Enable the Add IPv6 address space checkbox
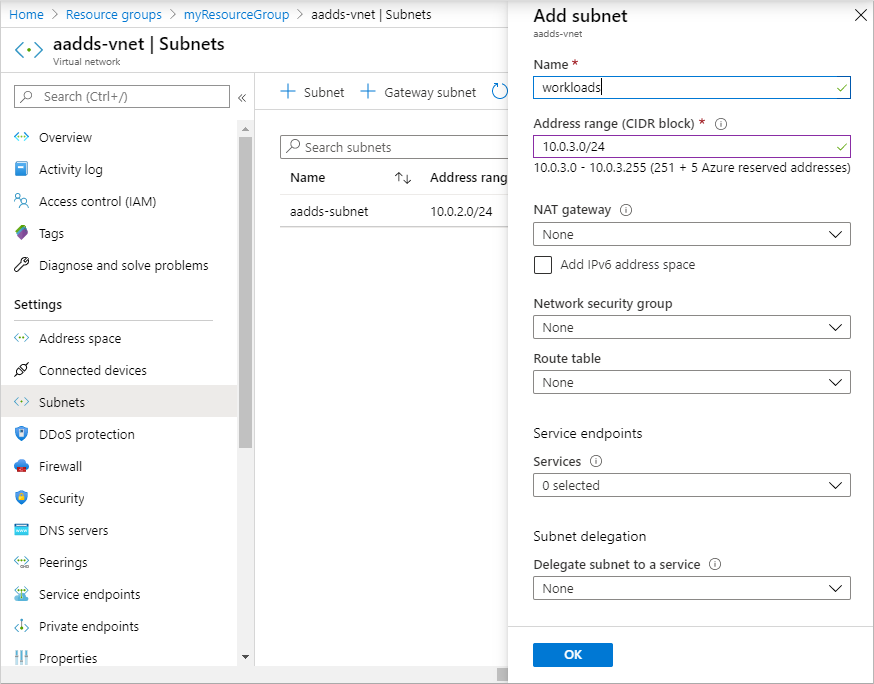The height and width of the screenshot is (684, 874). (x=543, y=265)
